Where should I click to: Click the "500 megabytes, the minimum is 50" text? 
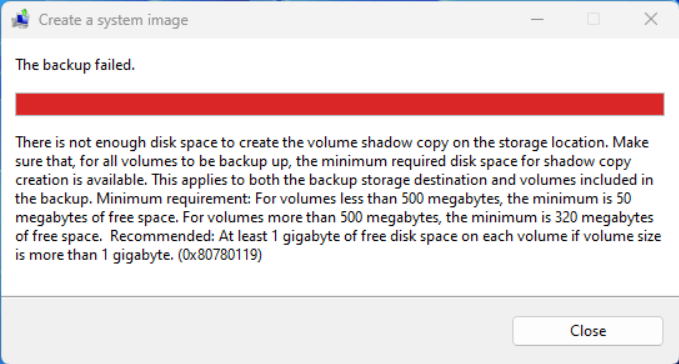(x=516, y=199)
